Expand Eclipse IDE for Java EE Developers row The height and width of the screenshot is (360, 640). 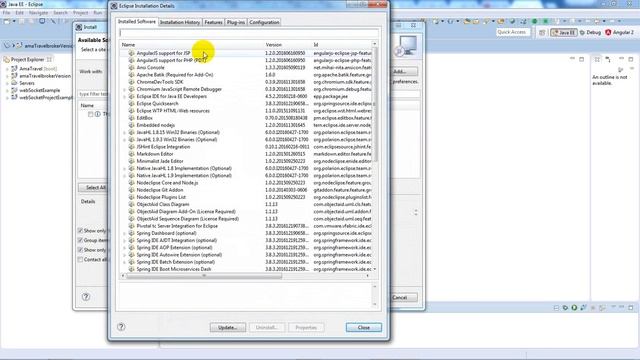point(124,96)
